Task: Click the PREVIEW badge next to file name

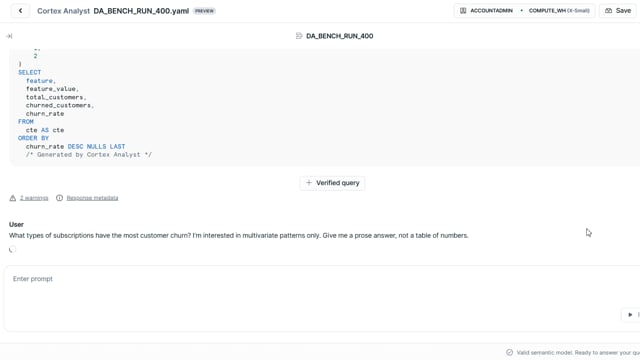Action: pos(204,11)
